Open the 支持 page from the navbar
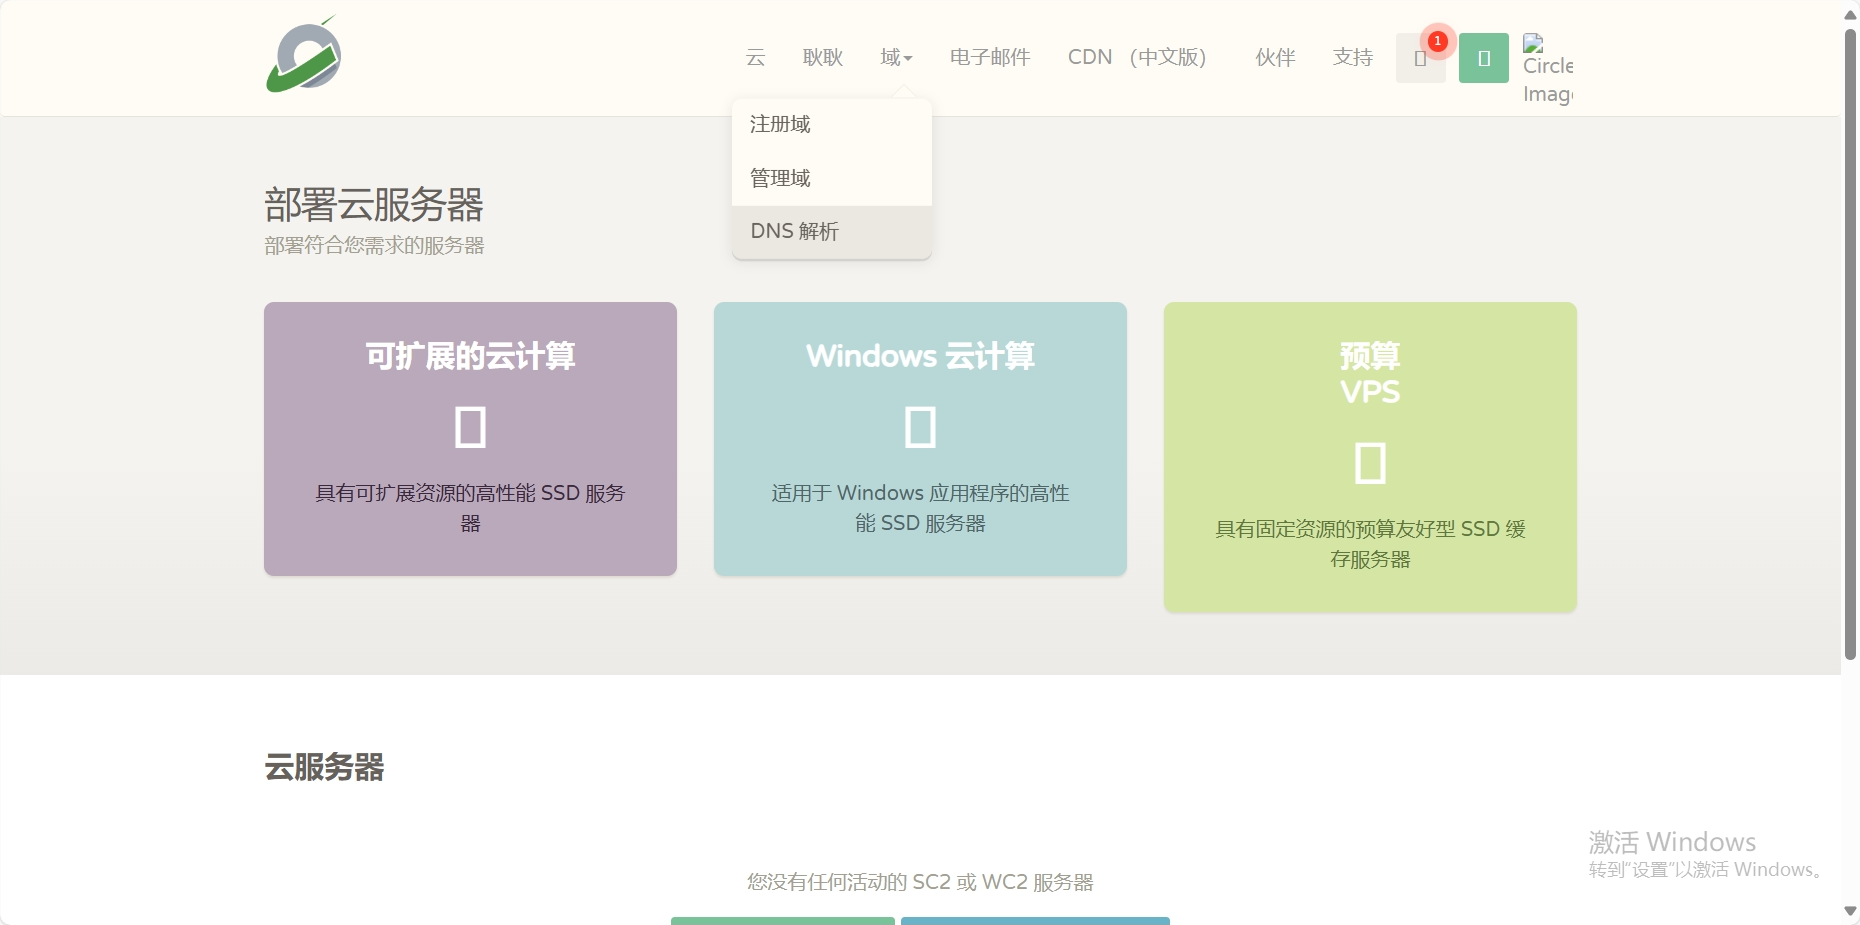 point(1352,58)
